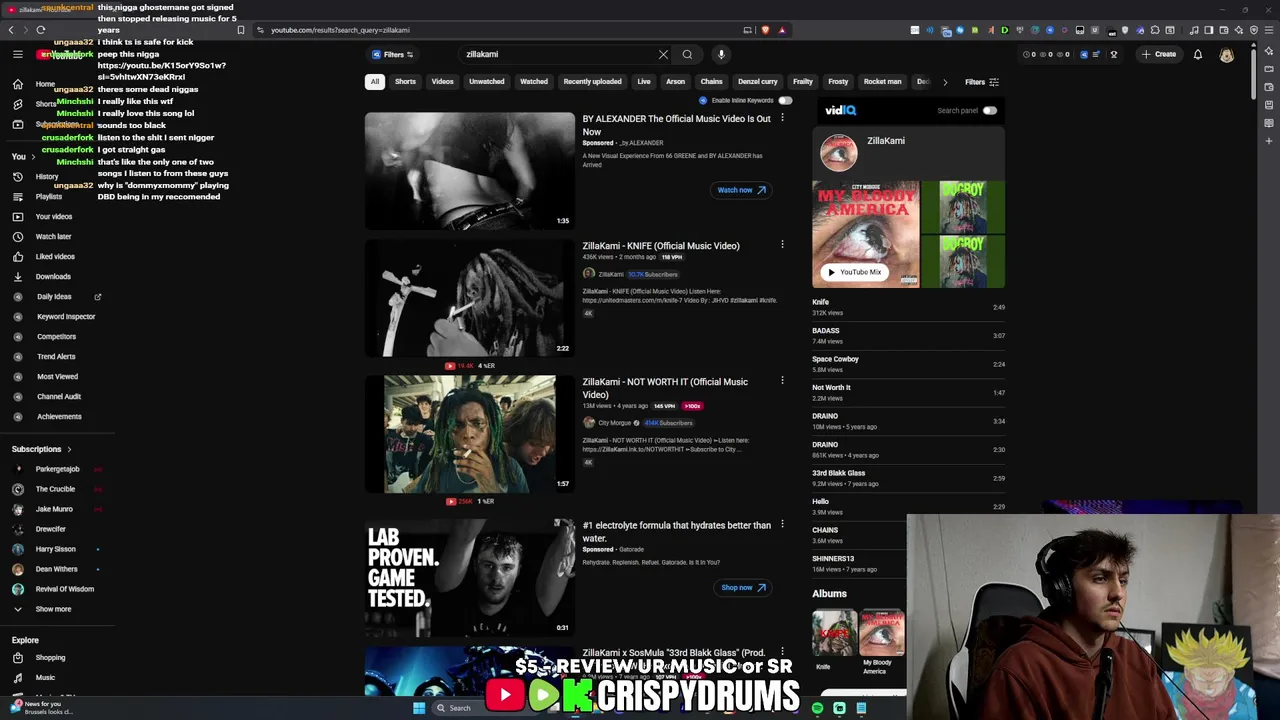Show more filter chips with the right arrow
The height and width of the screenshot is (720, 1280).
click(945, 82)
